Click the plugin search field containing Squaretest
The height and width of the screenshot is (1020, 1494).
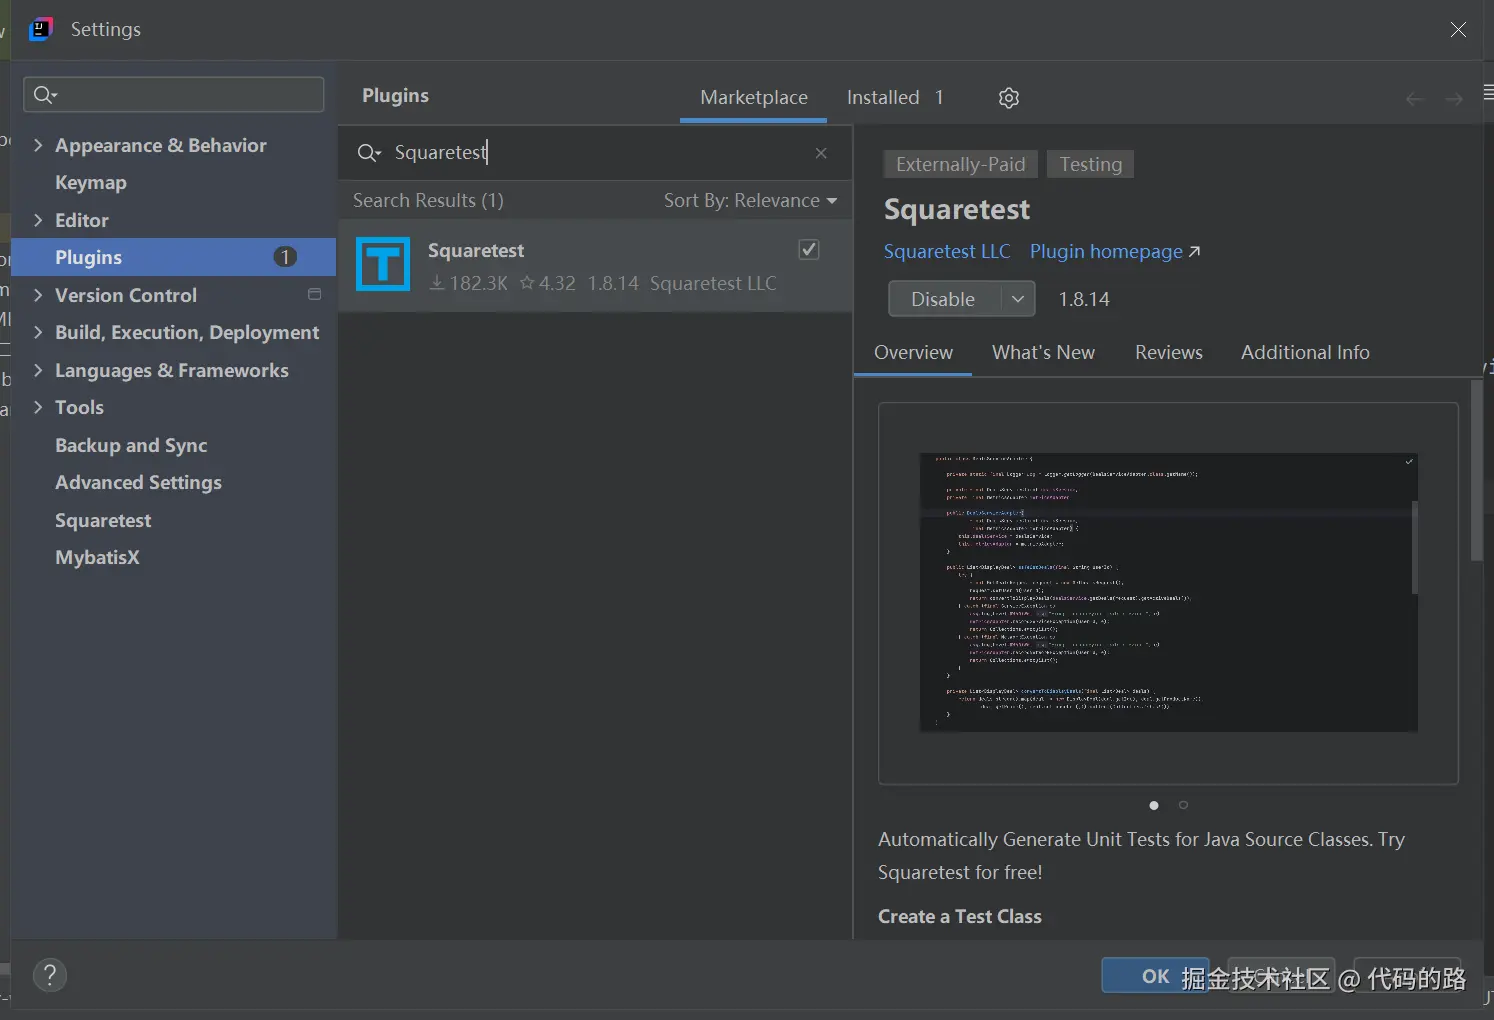coord(595,152)
